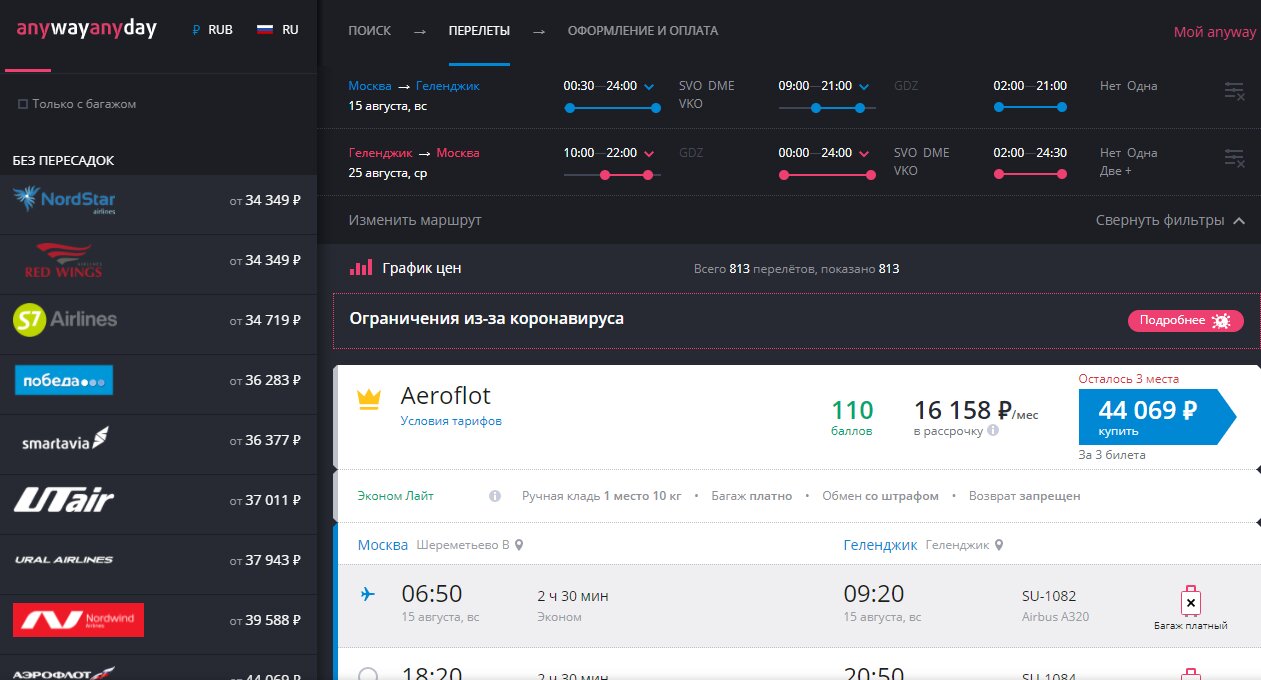Click UTair price от 37 011 ₽
The image size is (1261, 680).
pos(265,499)
